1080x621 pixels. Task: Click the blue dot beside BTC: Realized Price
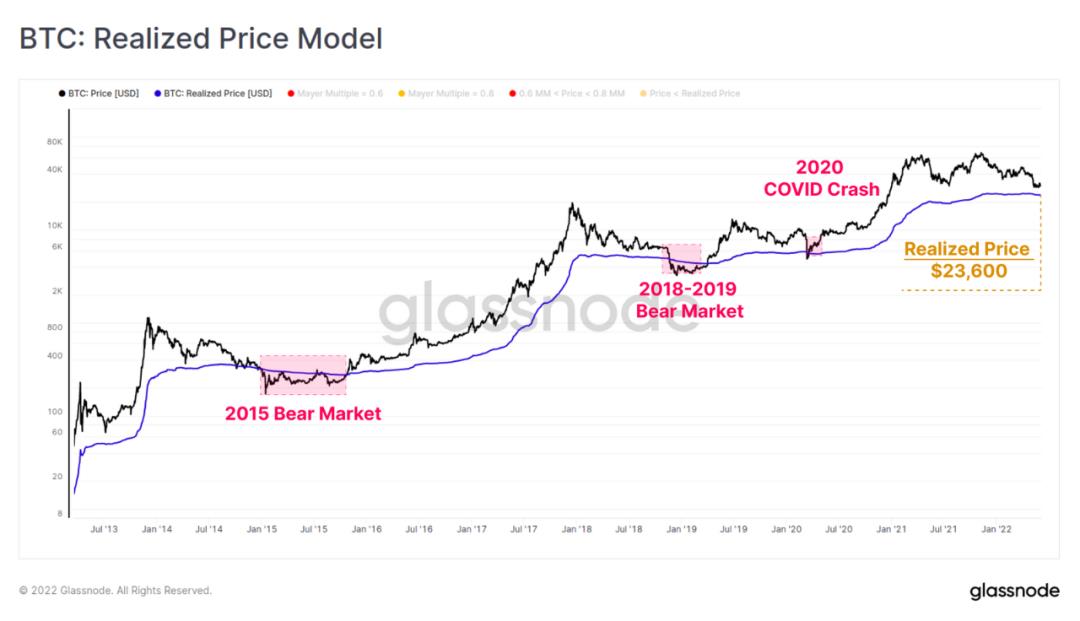(x=158, y=94)
